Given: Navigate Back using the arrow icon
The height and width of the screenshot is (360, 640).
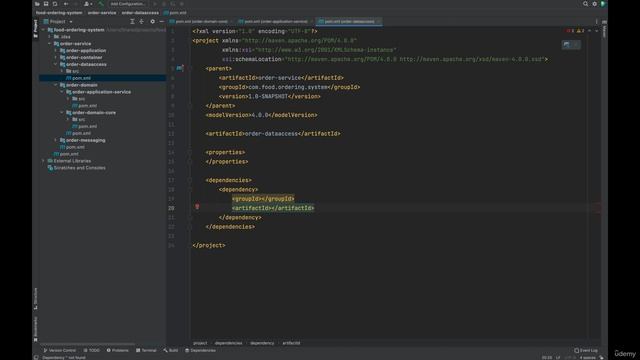Looking at the screenshot, I should (66, 4).
